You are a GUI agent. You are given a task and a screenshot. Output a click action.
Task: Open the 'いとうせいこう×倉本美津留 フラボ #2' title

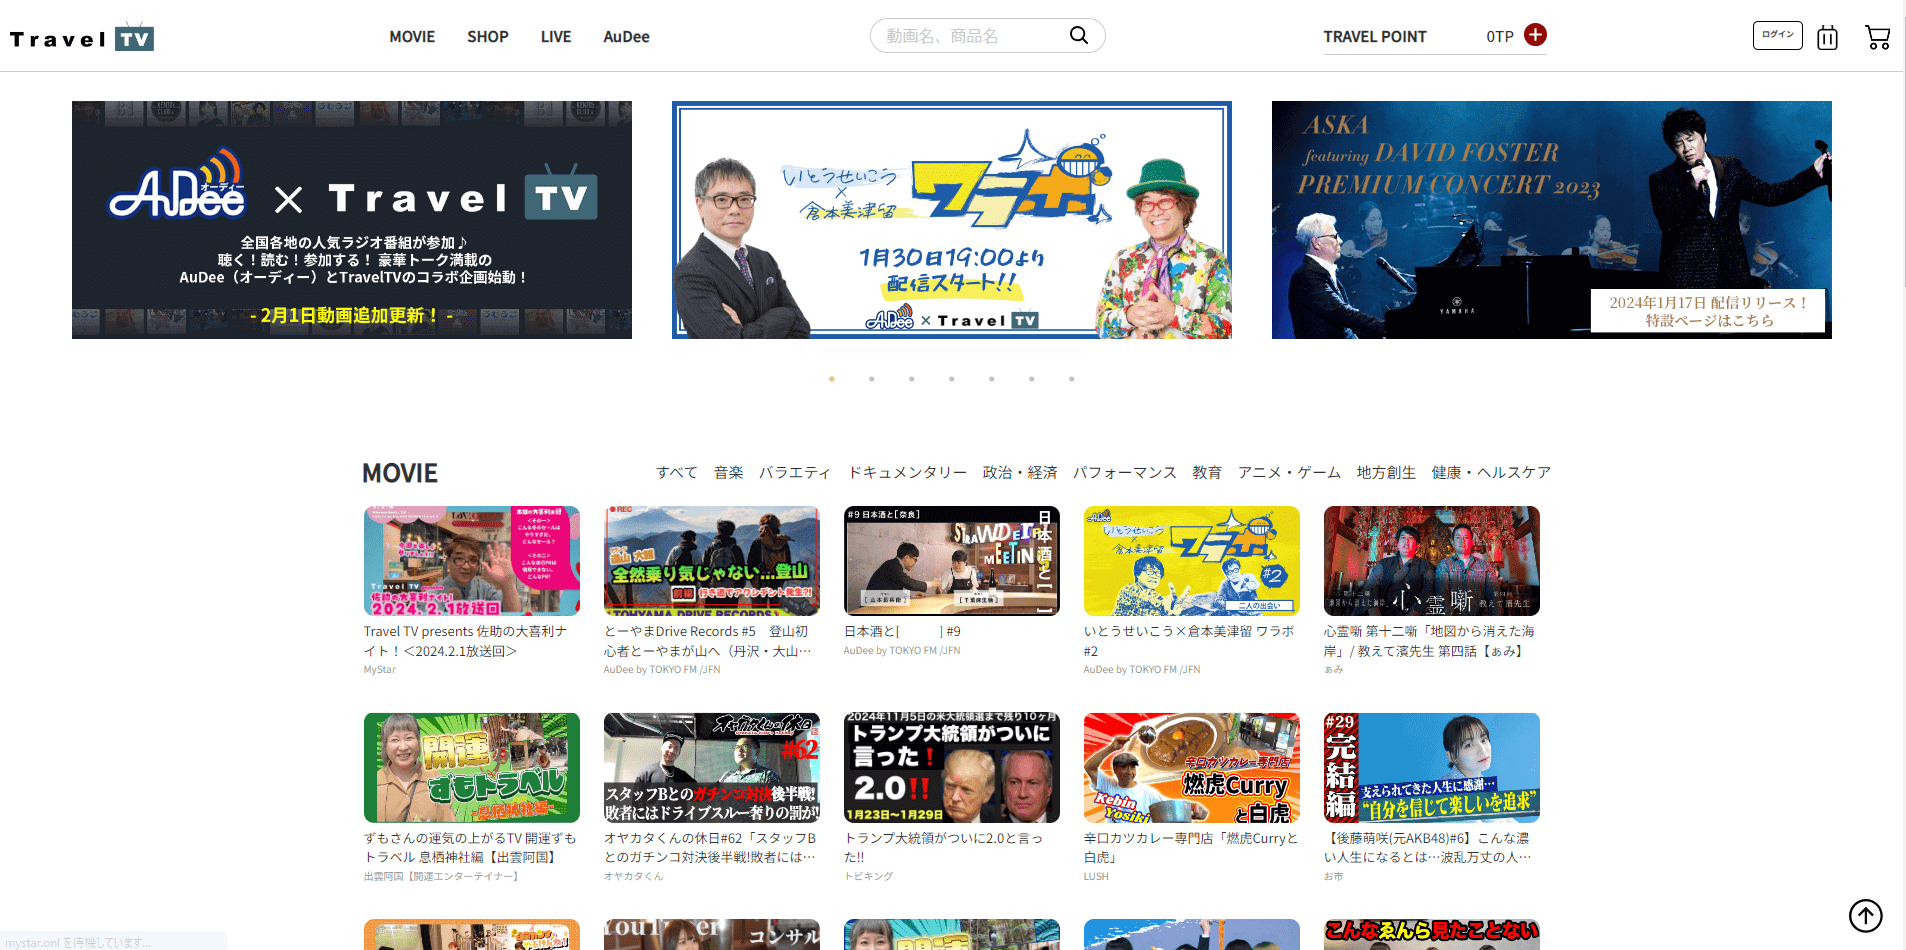click(x=1189, y=641)
